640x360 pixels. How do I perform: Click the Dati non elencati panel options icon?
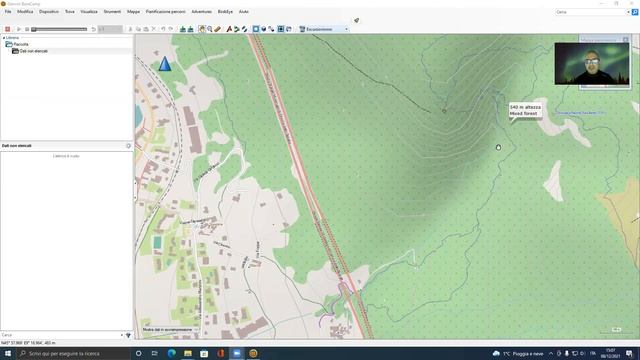pos(128,146)
